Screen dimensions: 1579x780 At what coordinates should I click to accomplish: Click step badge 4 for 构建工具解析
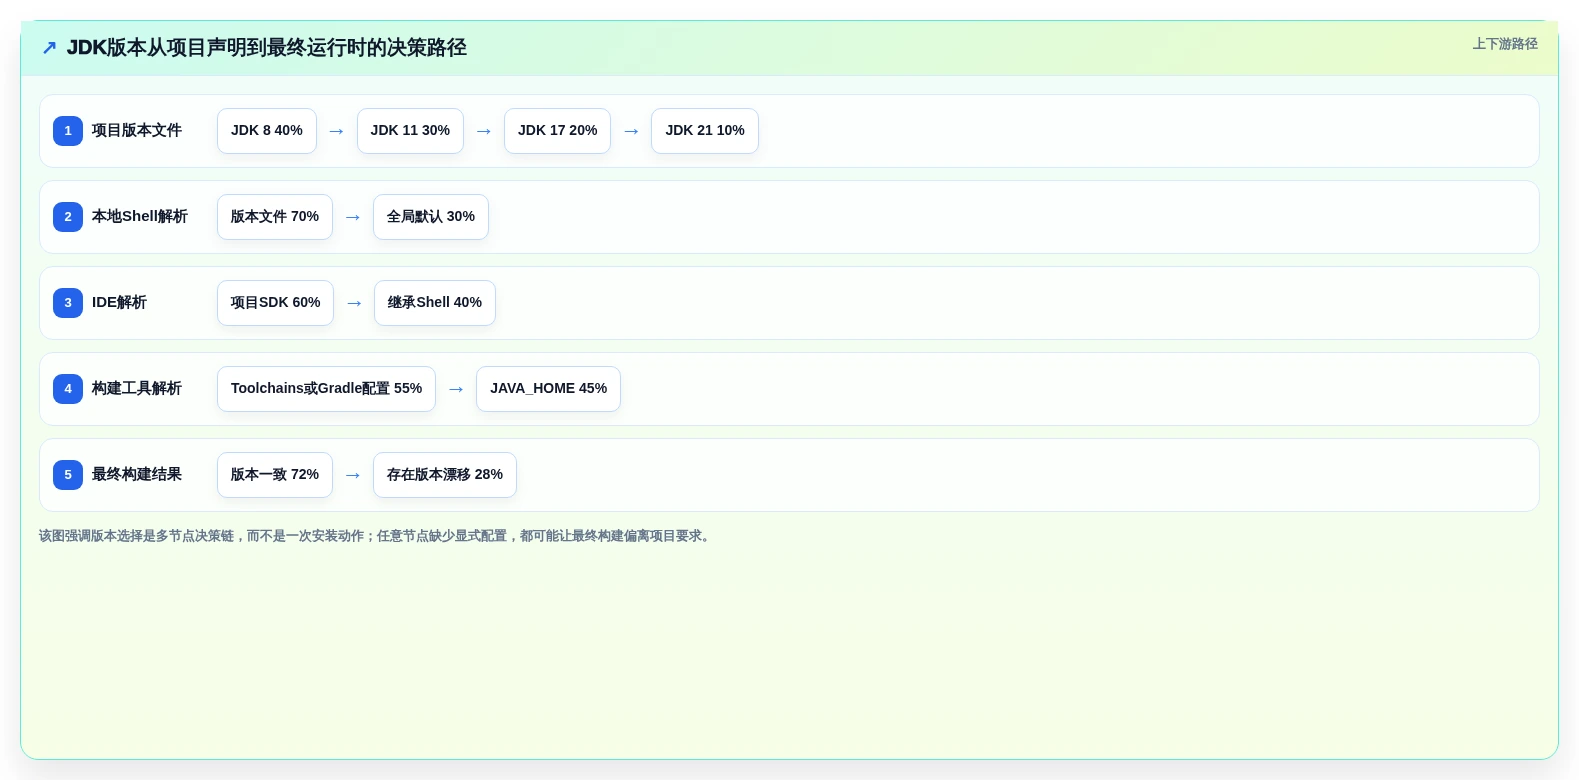click(68, 389)
